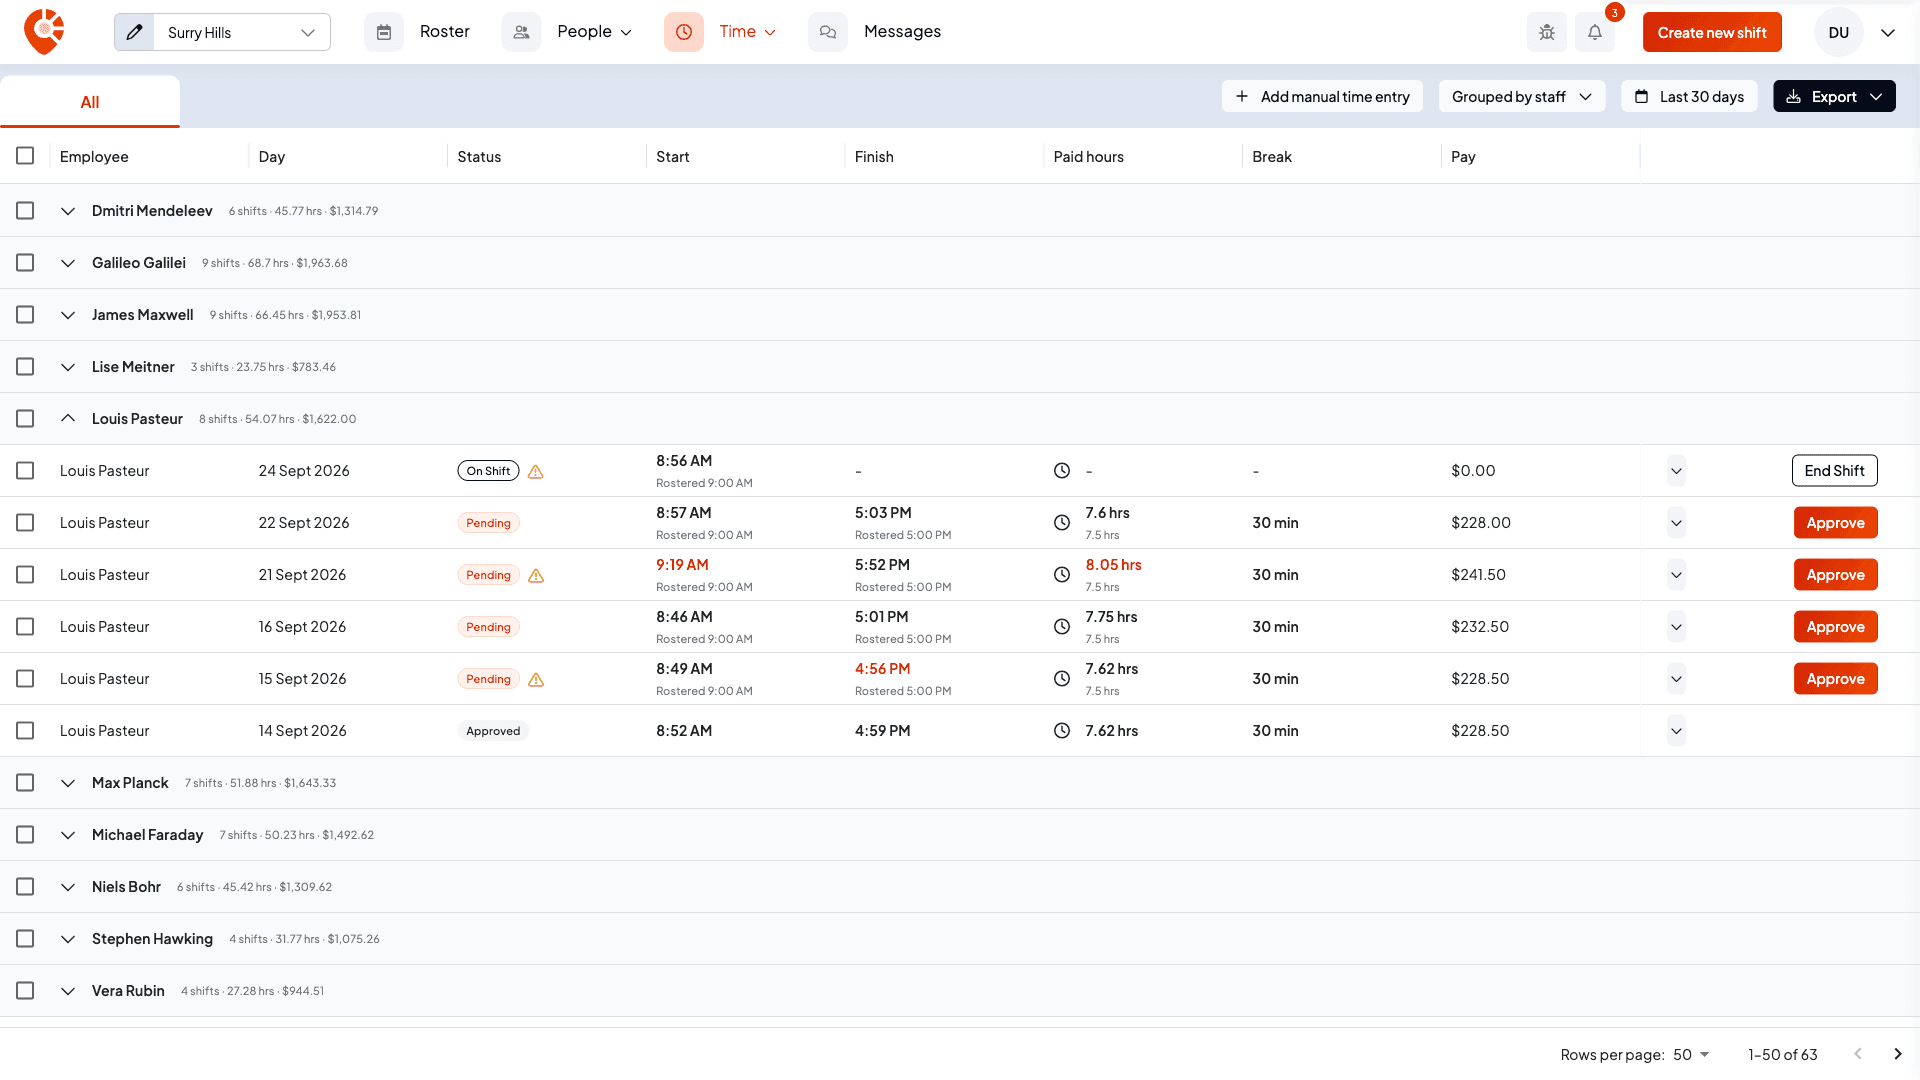This screenshot has height=1080, width=1920.
Task: Open the Roster menu item
Action: pos(444,32)
